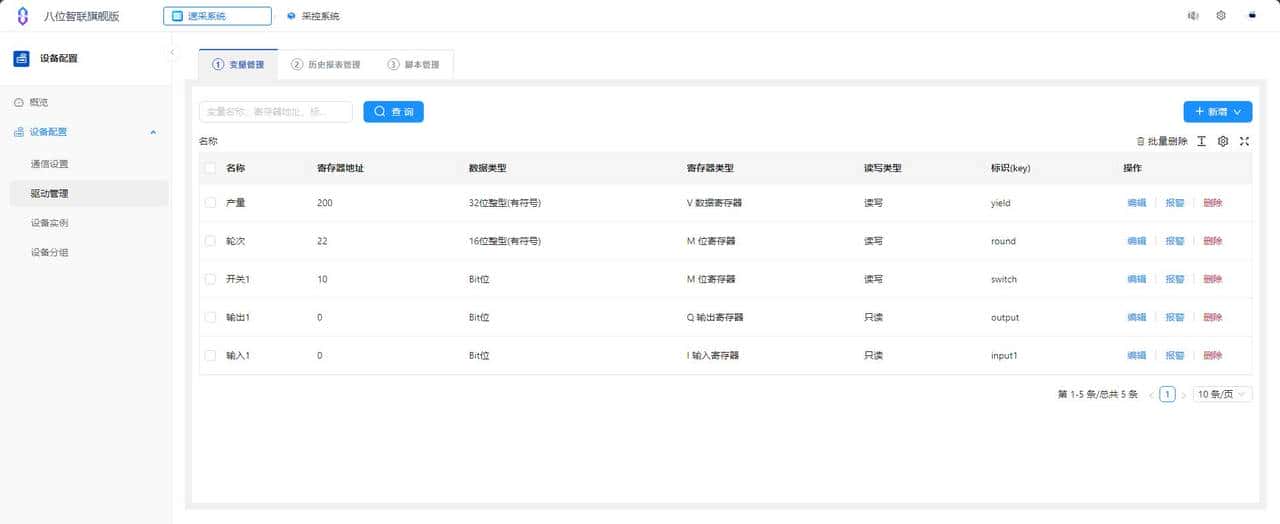
Task: Click the switch key cell
Action: click(1004, 279)
